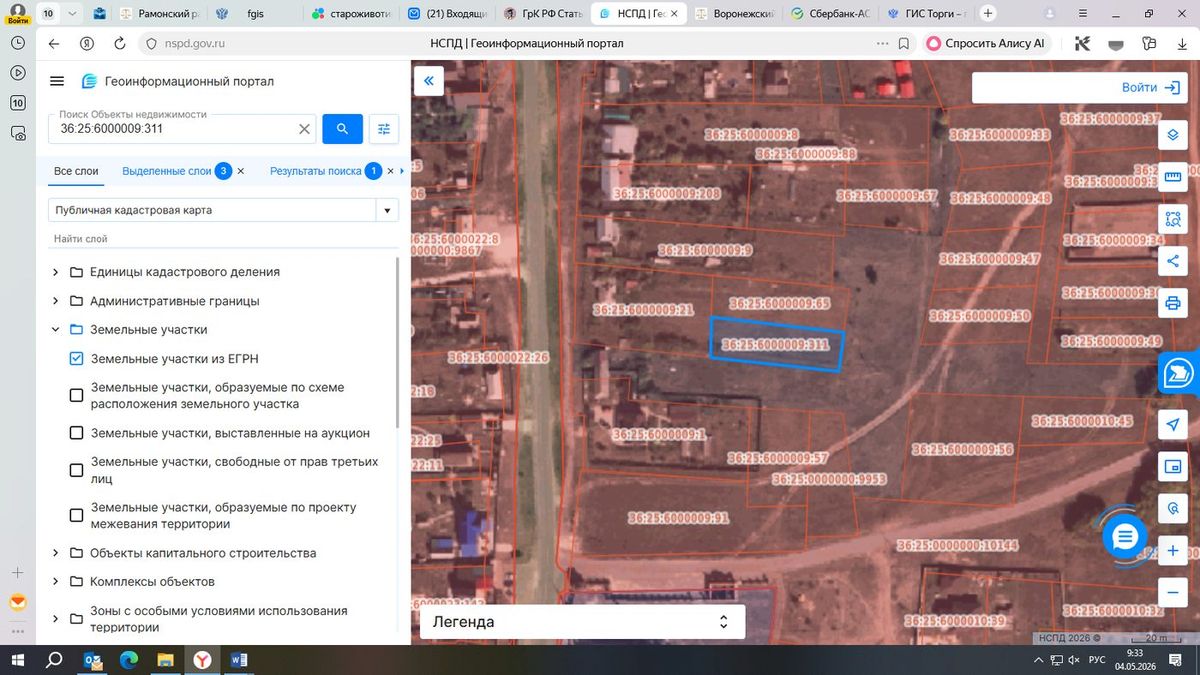Viewport: 1200px width, 675px height.
Task: Click the my location arrow icon
Action: pos(1174,425)
